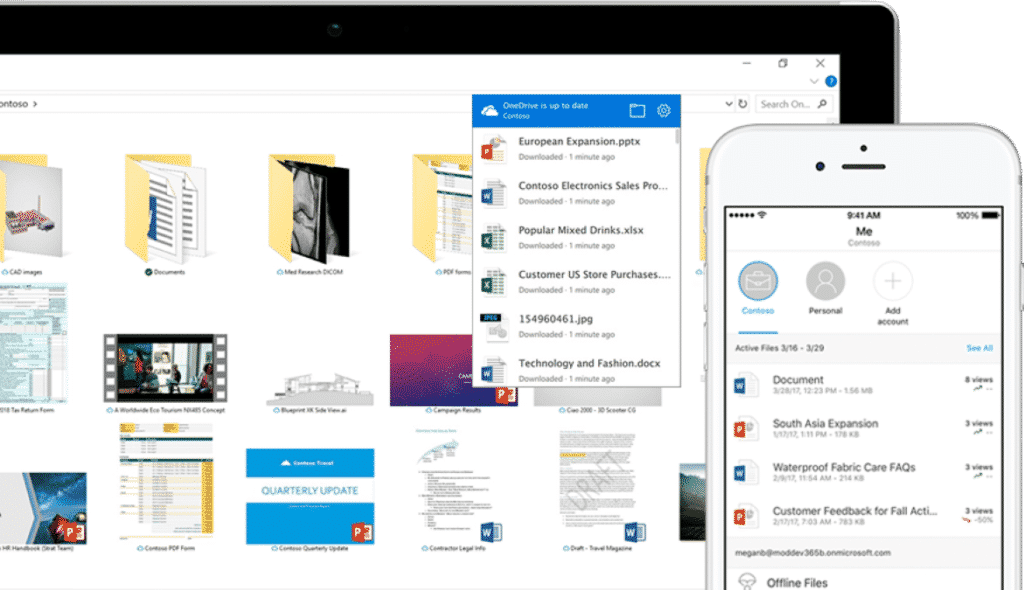Tap PowerPoint icon beside Customer Feedback for Fall

click(745, 516)
